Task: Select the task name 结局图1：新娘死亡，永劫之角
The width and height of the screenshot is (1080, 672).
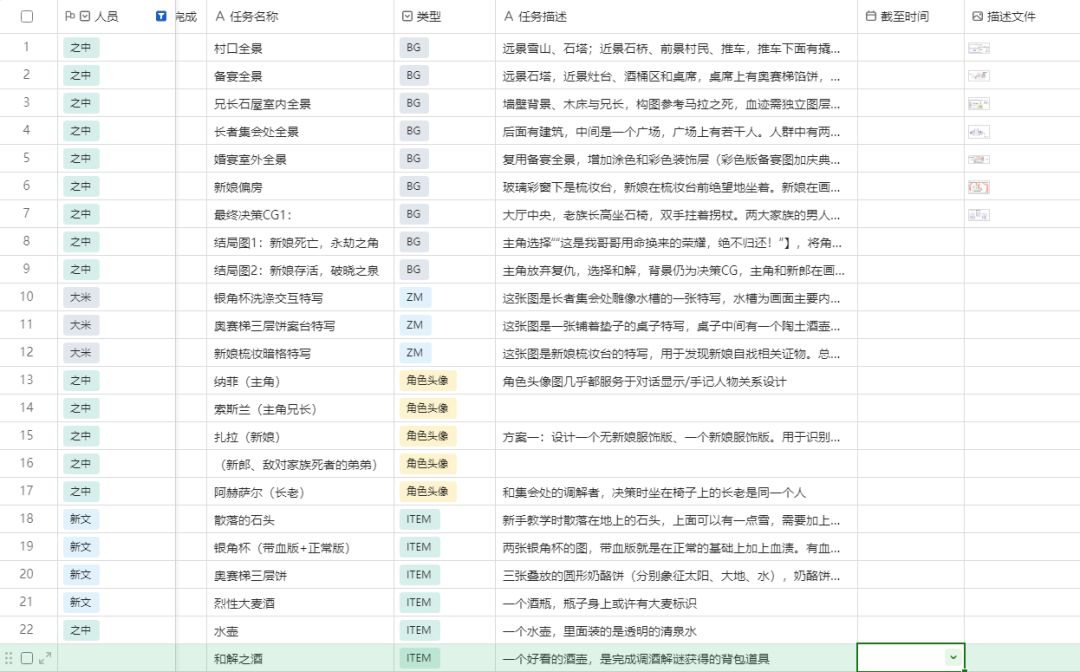Action: click(x=296, y=242)
